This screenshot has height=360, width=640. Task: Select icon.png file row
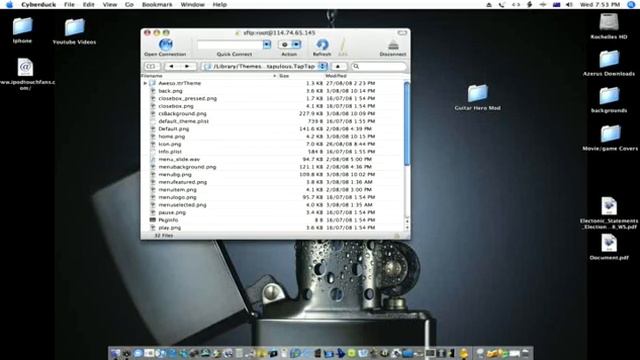(272, 144)
